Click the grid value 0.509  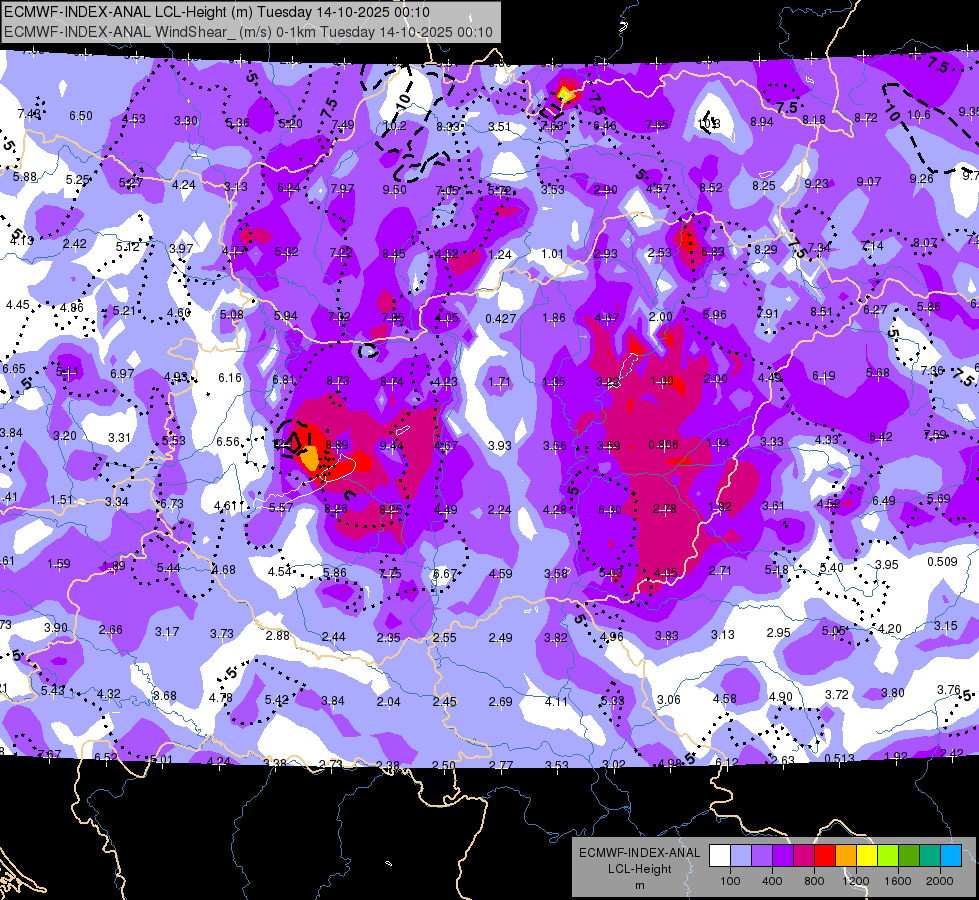(x=942, y=561)
